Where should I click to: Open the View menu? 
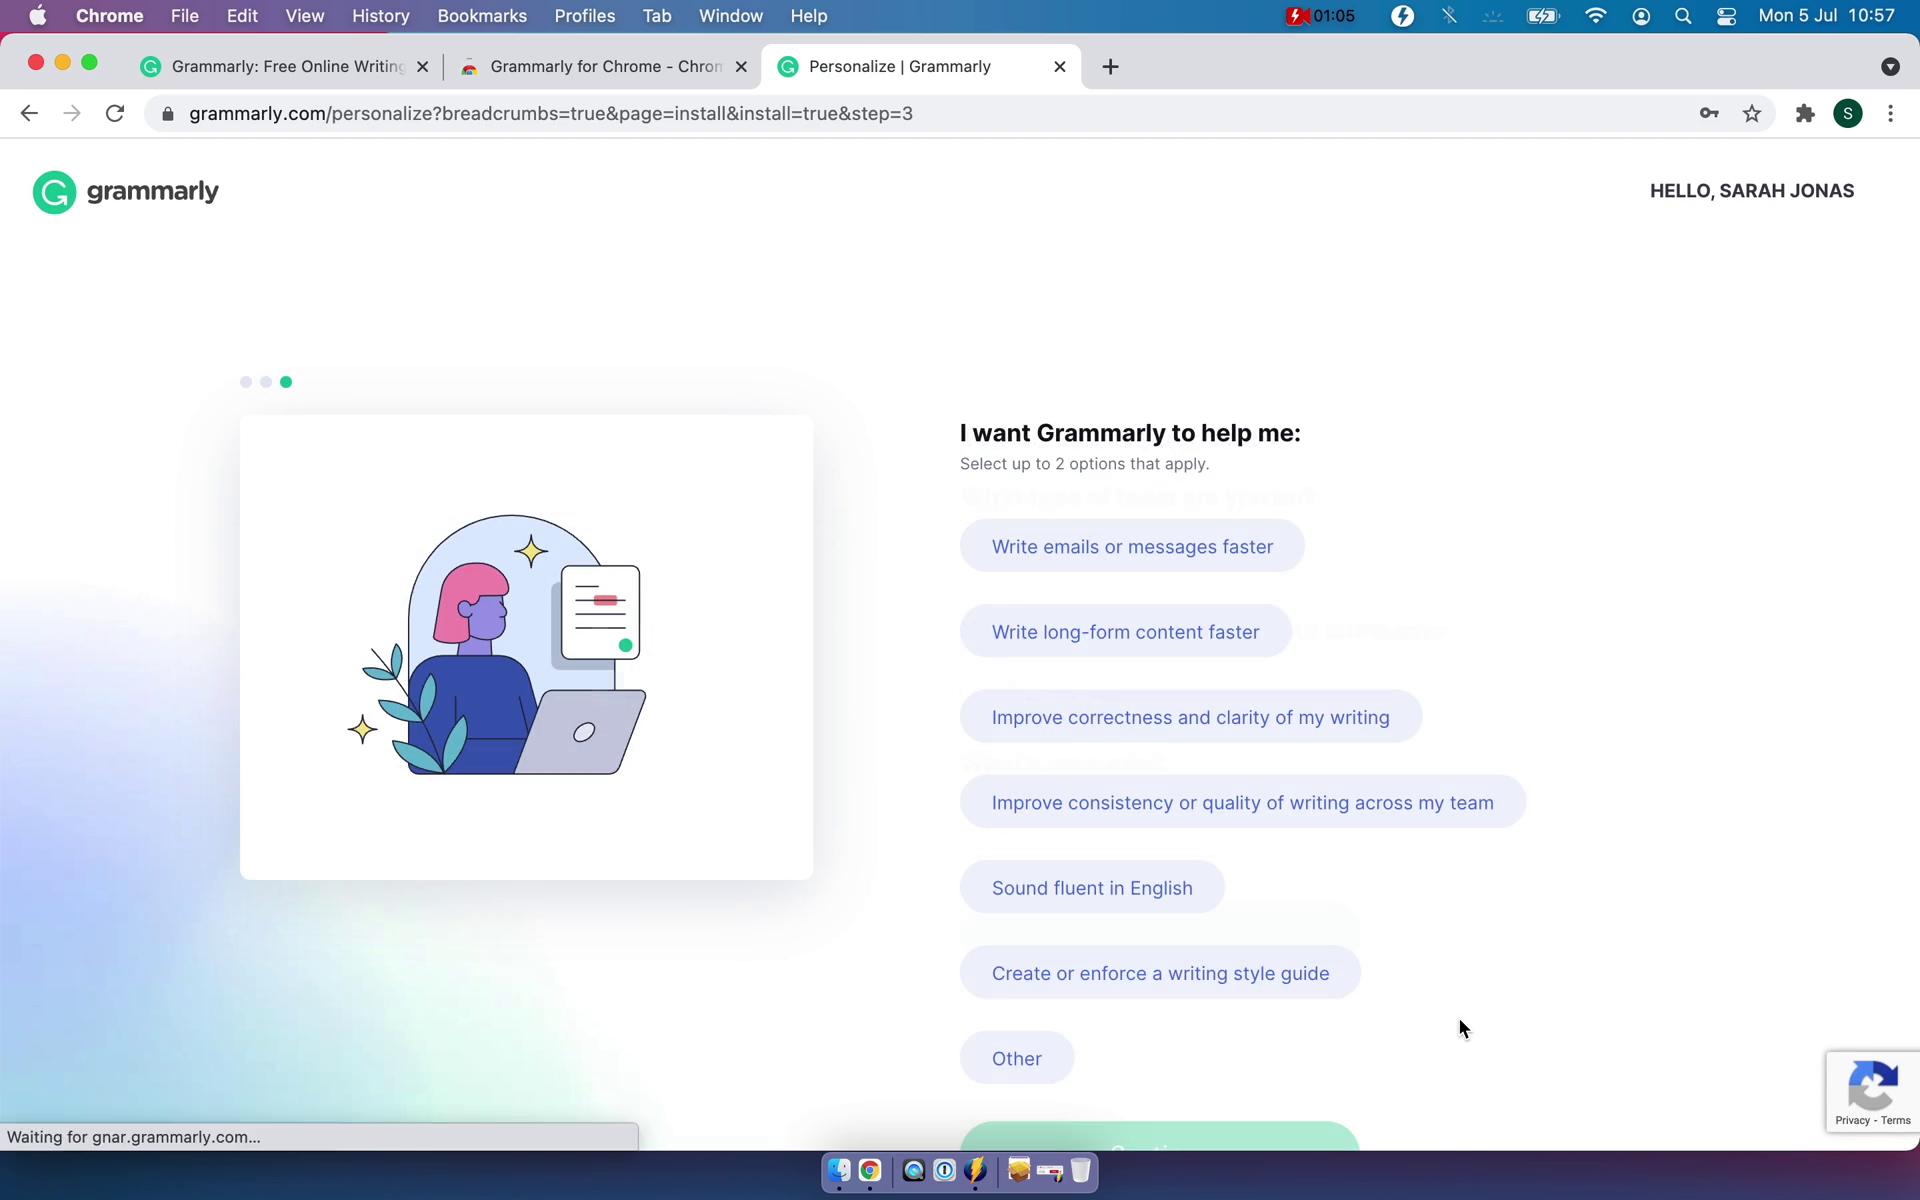point(305,16)
